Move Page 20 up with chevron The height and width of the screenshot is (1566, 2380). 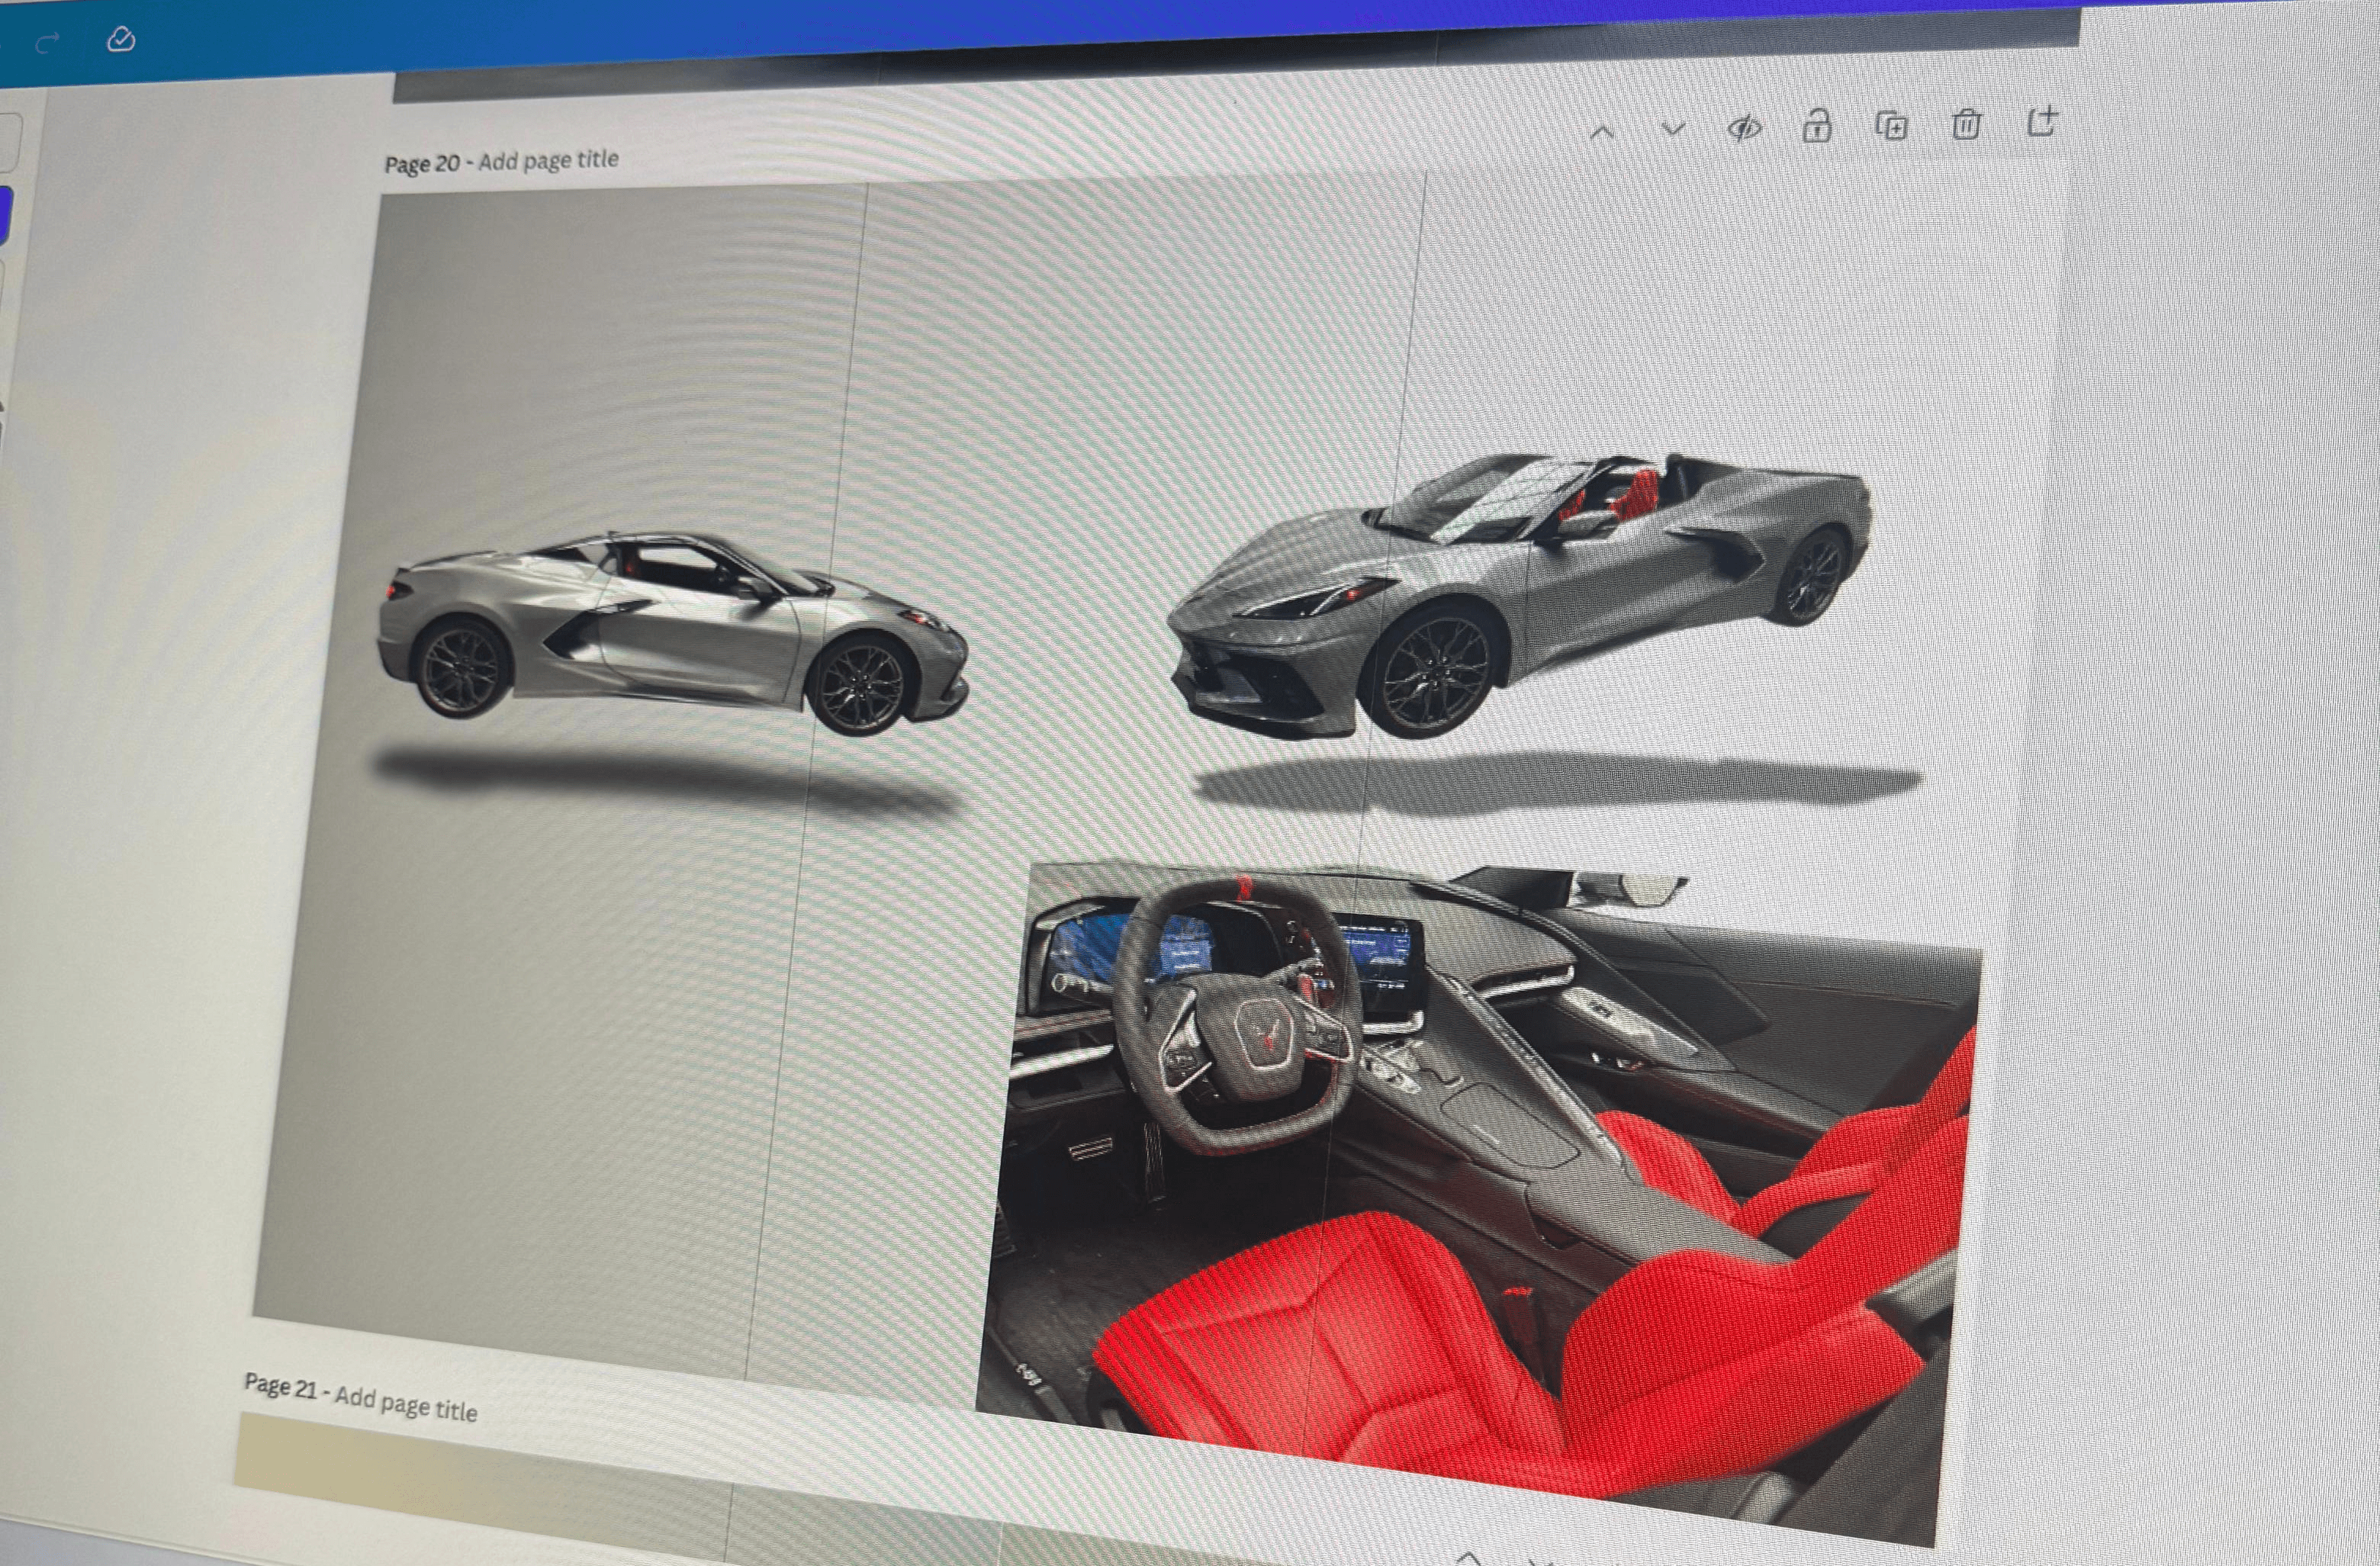tap(1601, 133)
